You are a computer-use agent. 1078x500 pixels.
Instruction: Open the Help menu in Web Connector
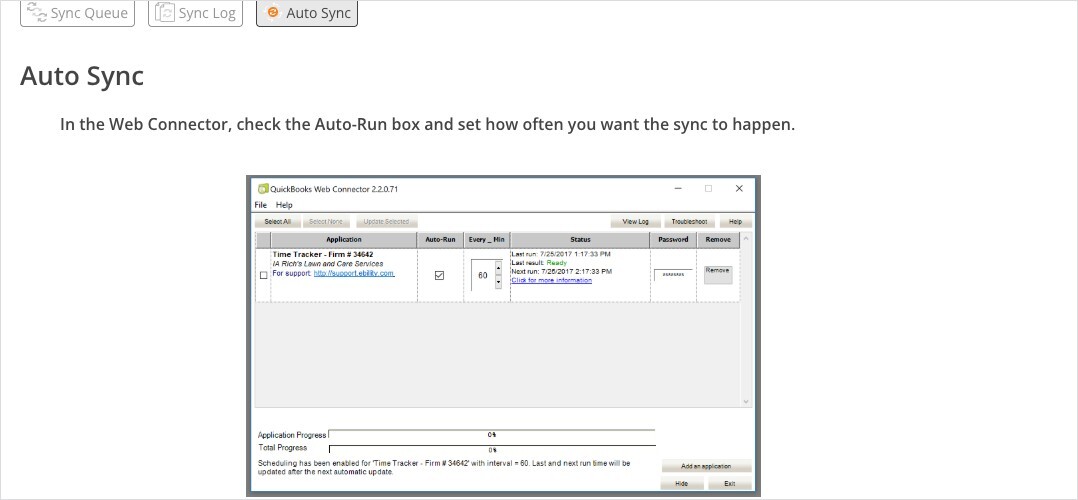tap(284, 205)
